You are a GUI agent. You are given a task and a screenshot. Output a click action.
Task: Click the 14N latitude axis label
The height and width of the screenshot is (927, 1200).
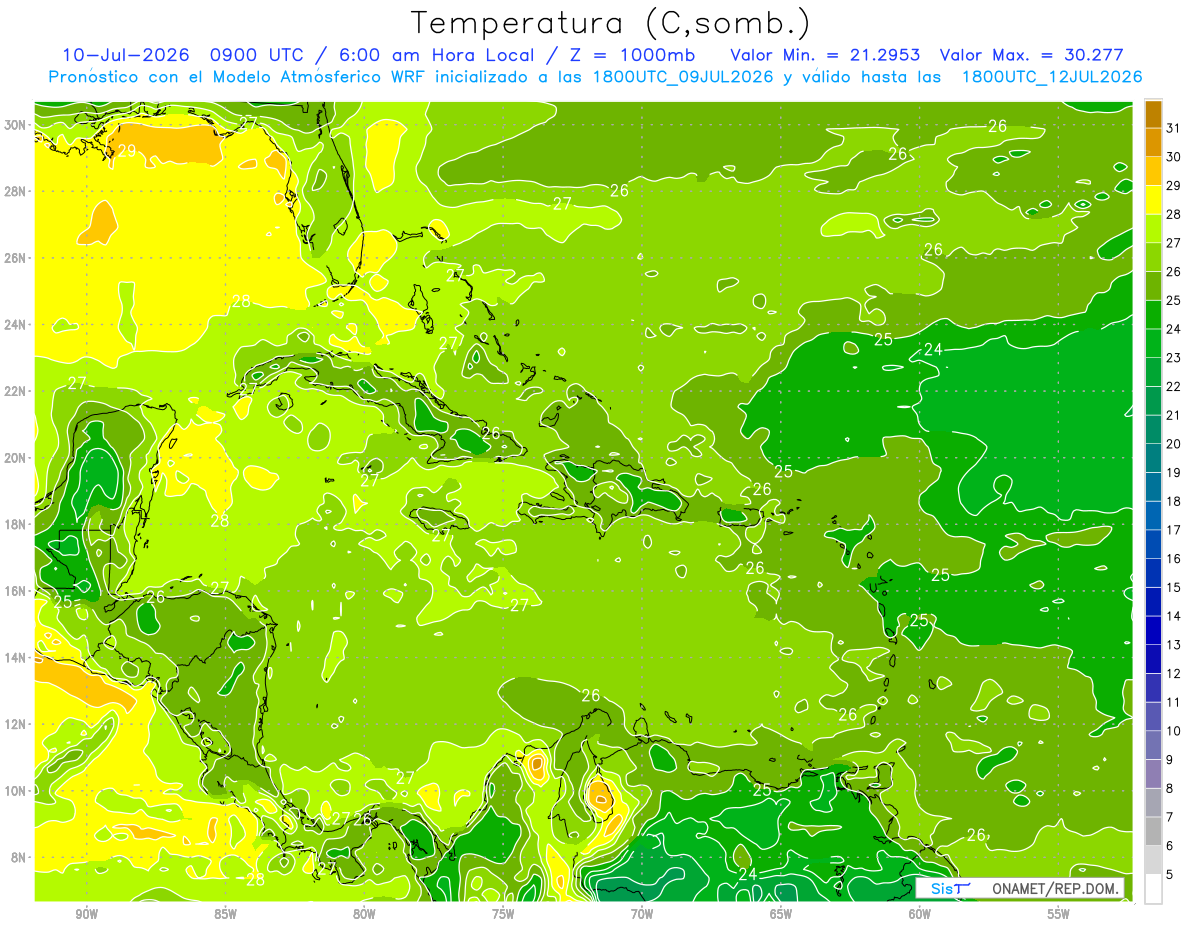pos(15,658)
